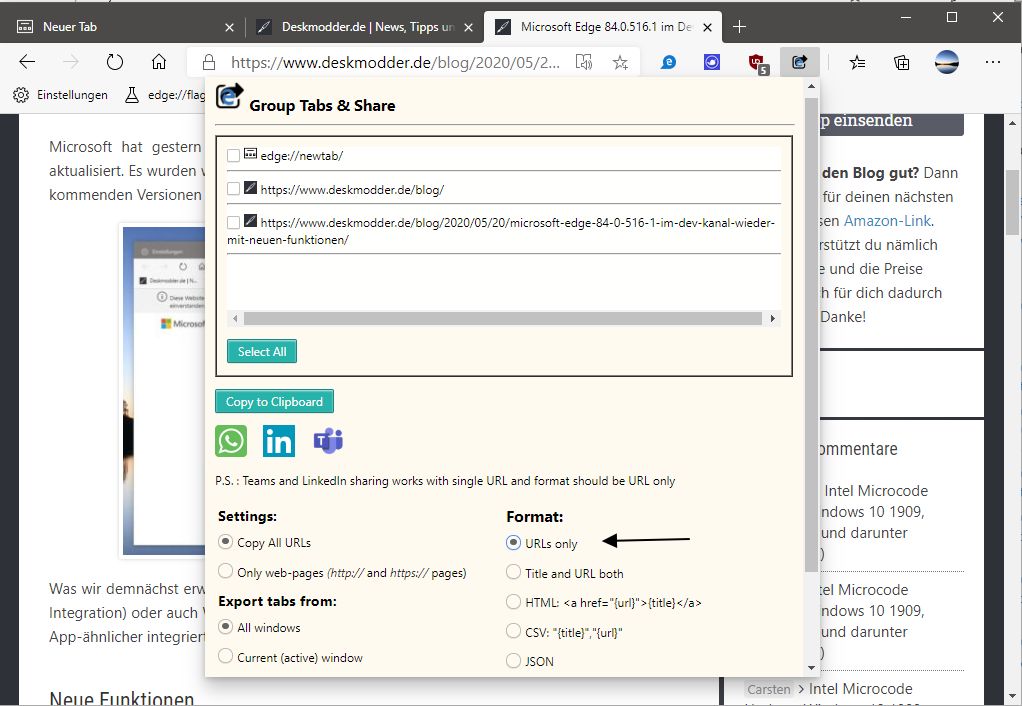Check the microsoft-edge-84-0-516-1 URL checkbox
Screen dimensions: 1022x706
(233, 223)
